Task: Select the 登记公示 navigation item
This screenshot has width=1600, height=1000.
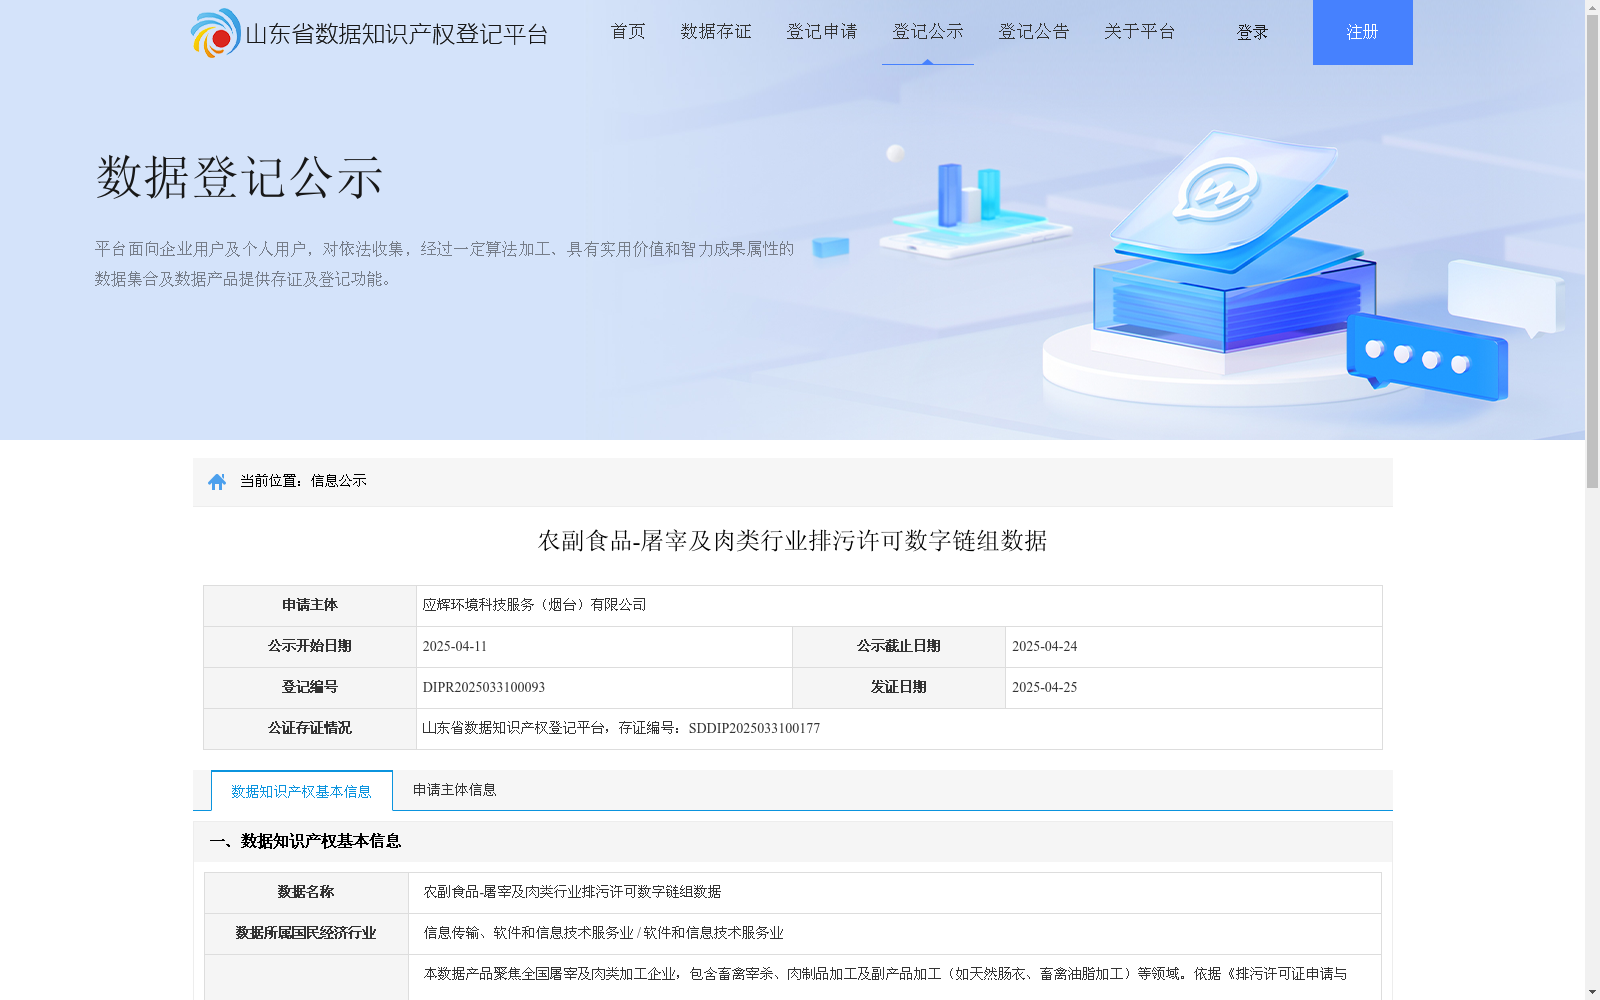Action: pyautogui.click(x=928, y=32)
